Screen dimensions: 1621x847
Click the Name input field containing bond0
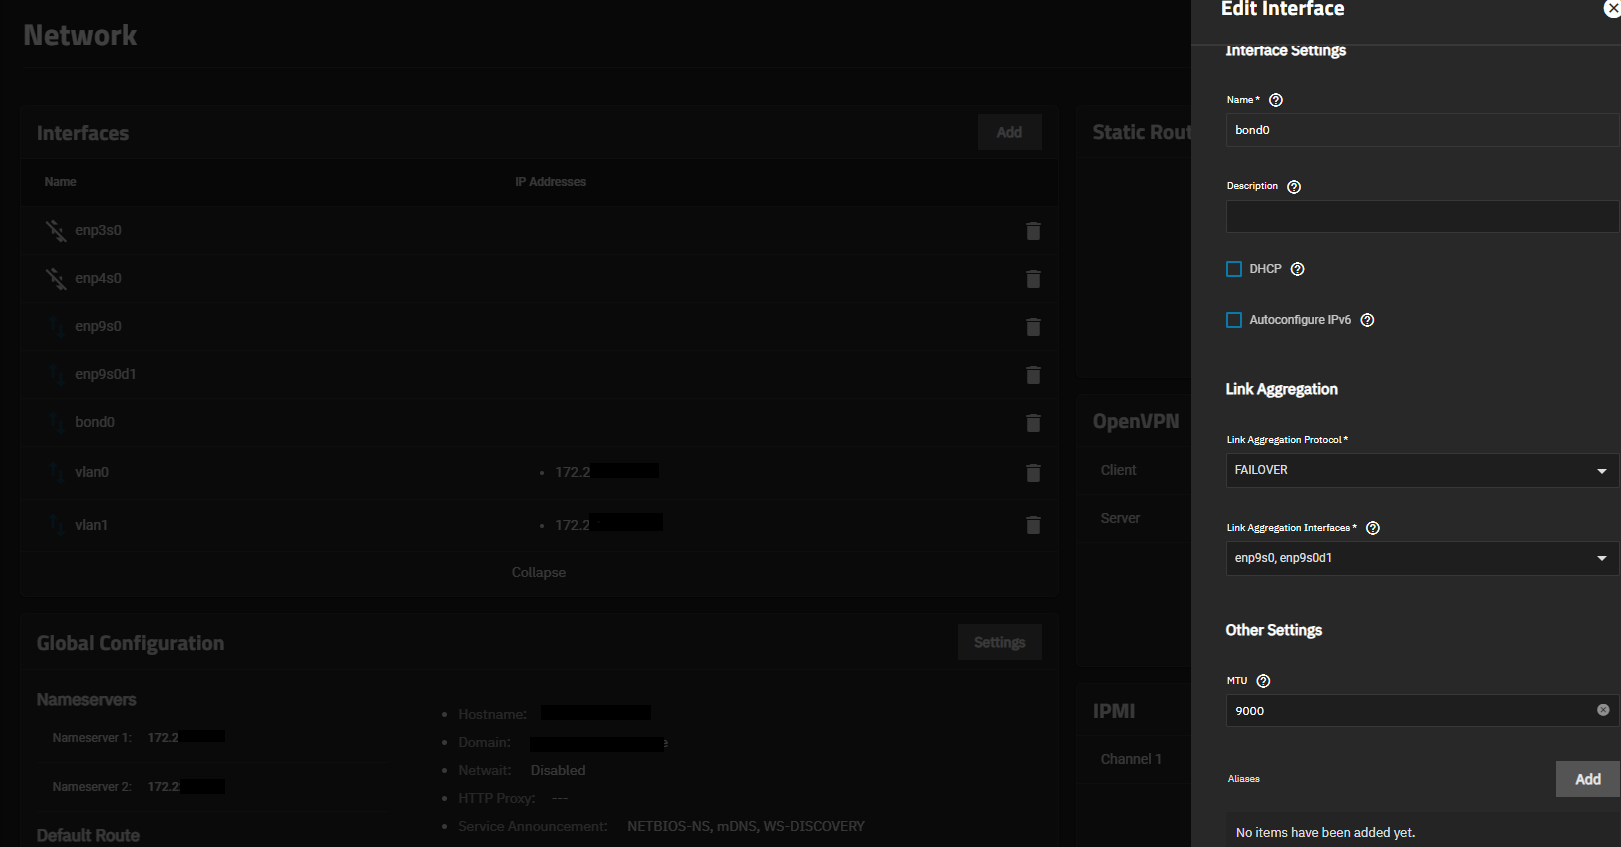pyautogui.click(x=1420, y=130)
